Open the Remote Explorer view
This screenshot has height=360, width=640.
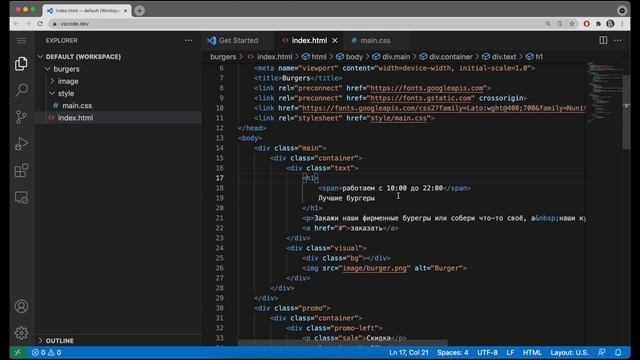point(21,198)
